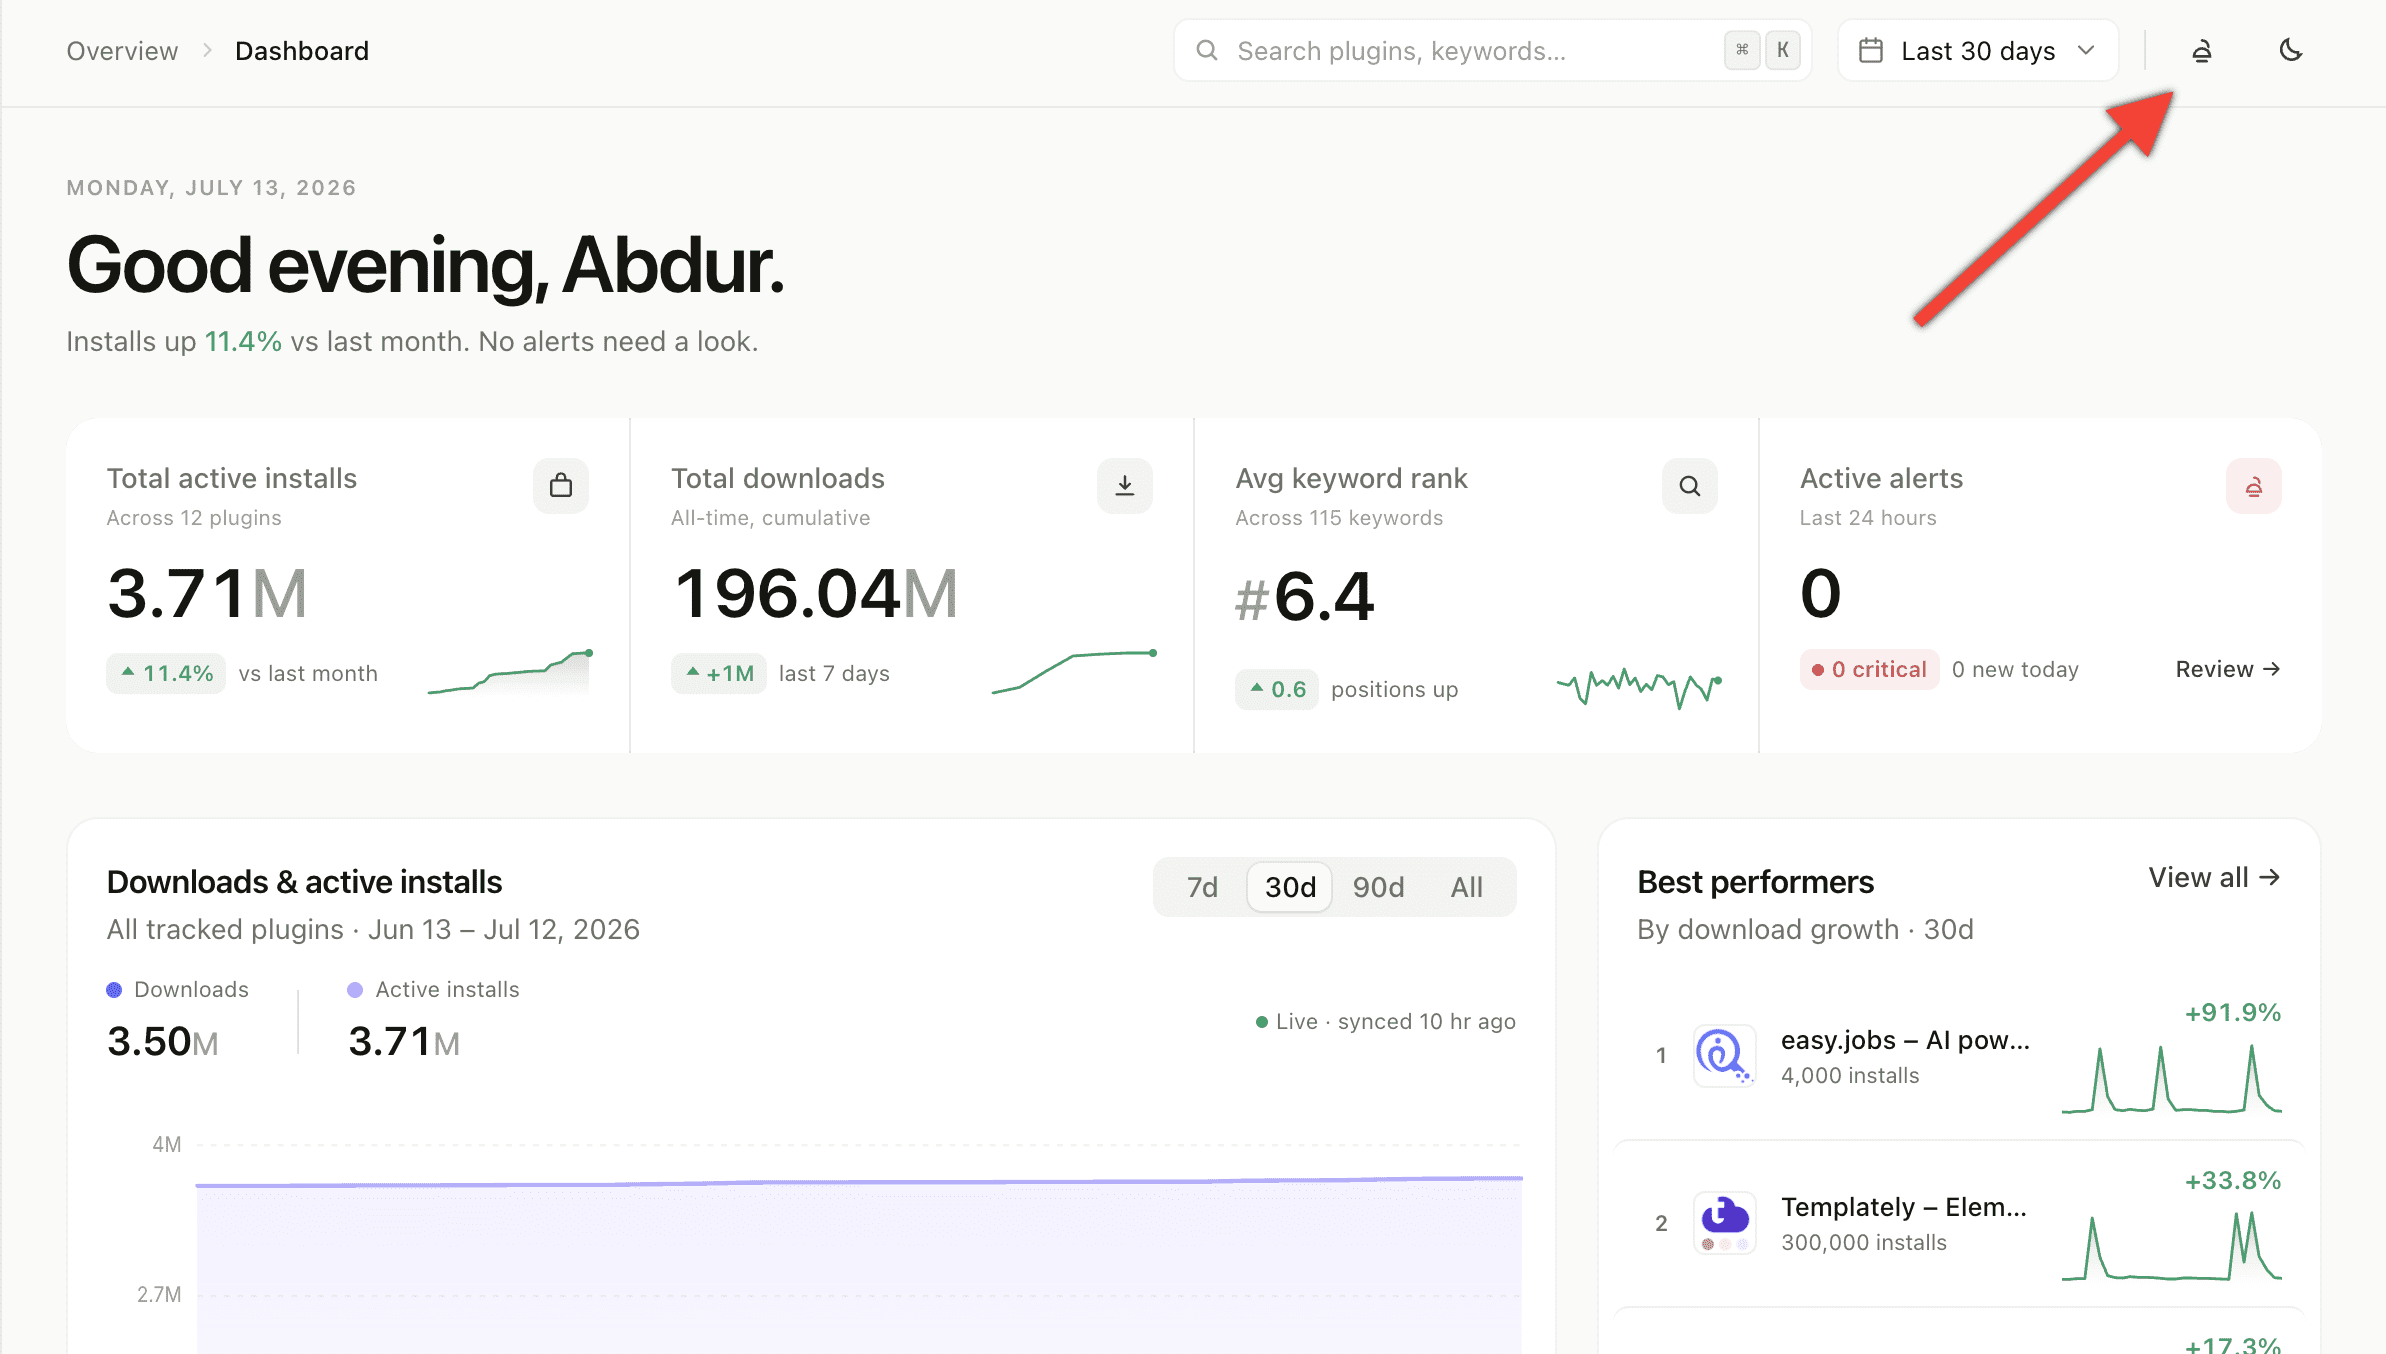Screen dimensions: 2386x1354
Task: Select the All chart range tab
Action: point(1467,887)
